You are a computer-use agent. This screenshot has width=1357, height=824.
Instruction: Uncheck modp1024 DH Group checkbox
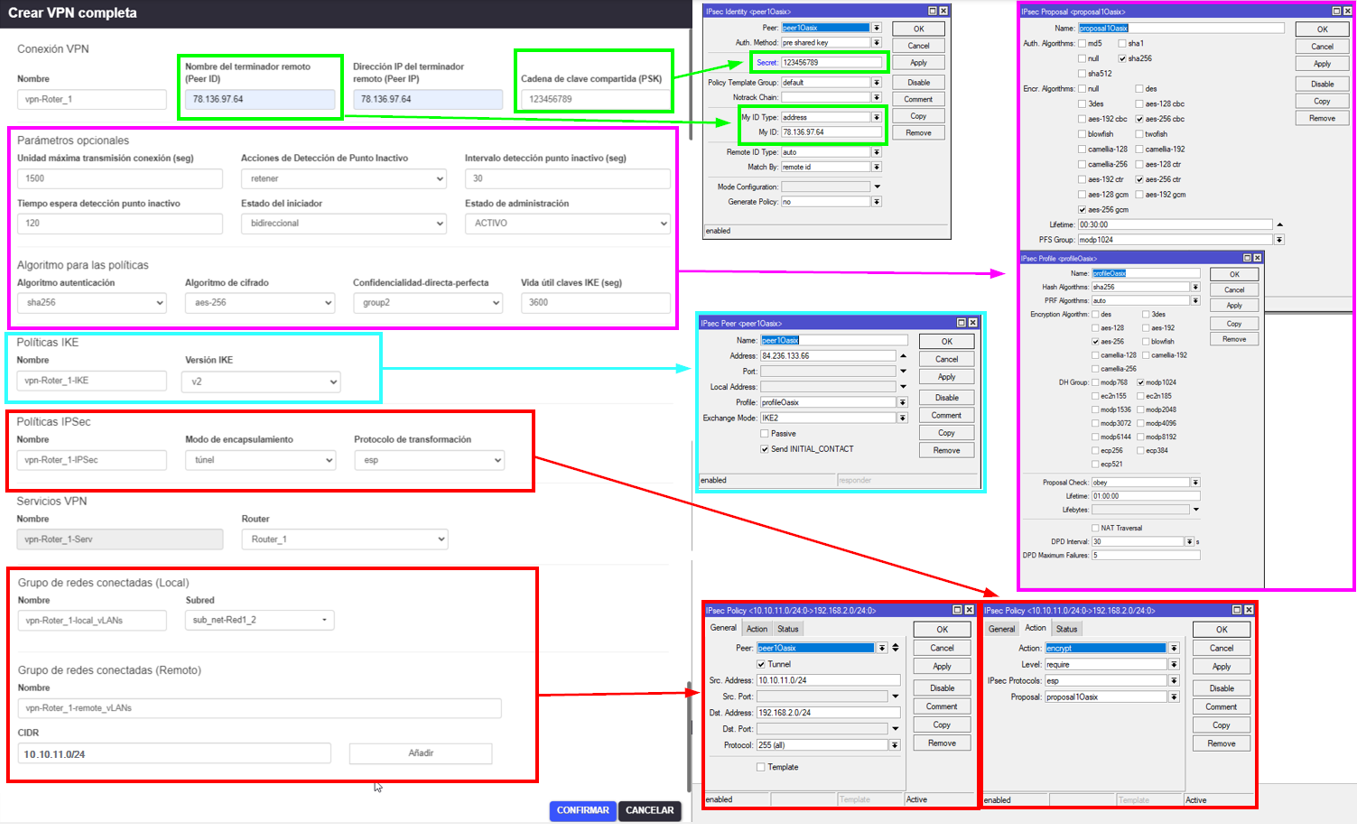coord(1141,383)
